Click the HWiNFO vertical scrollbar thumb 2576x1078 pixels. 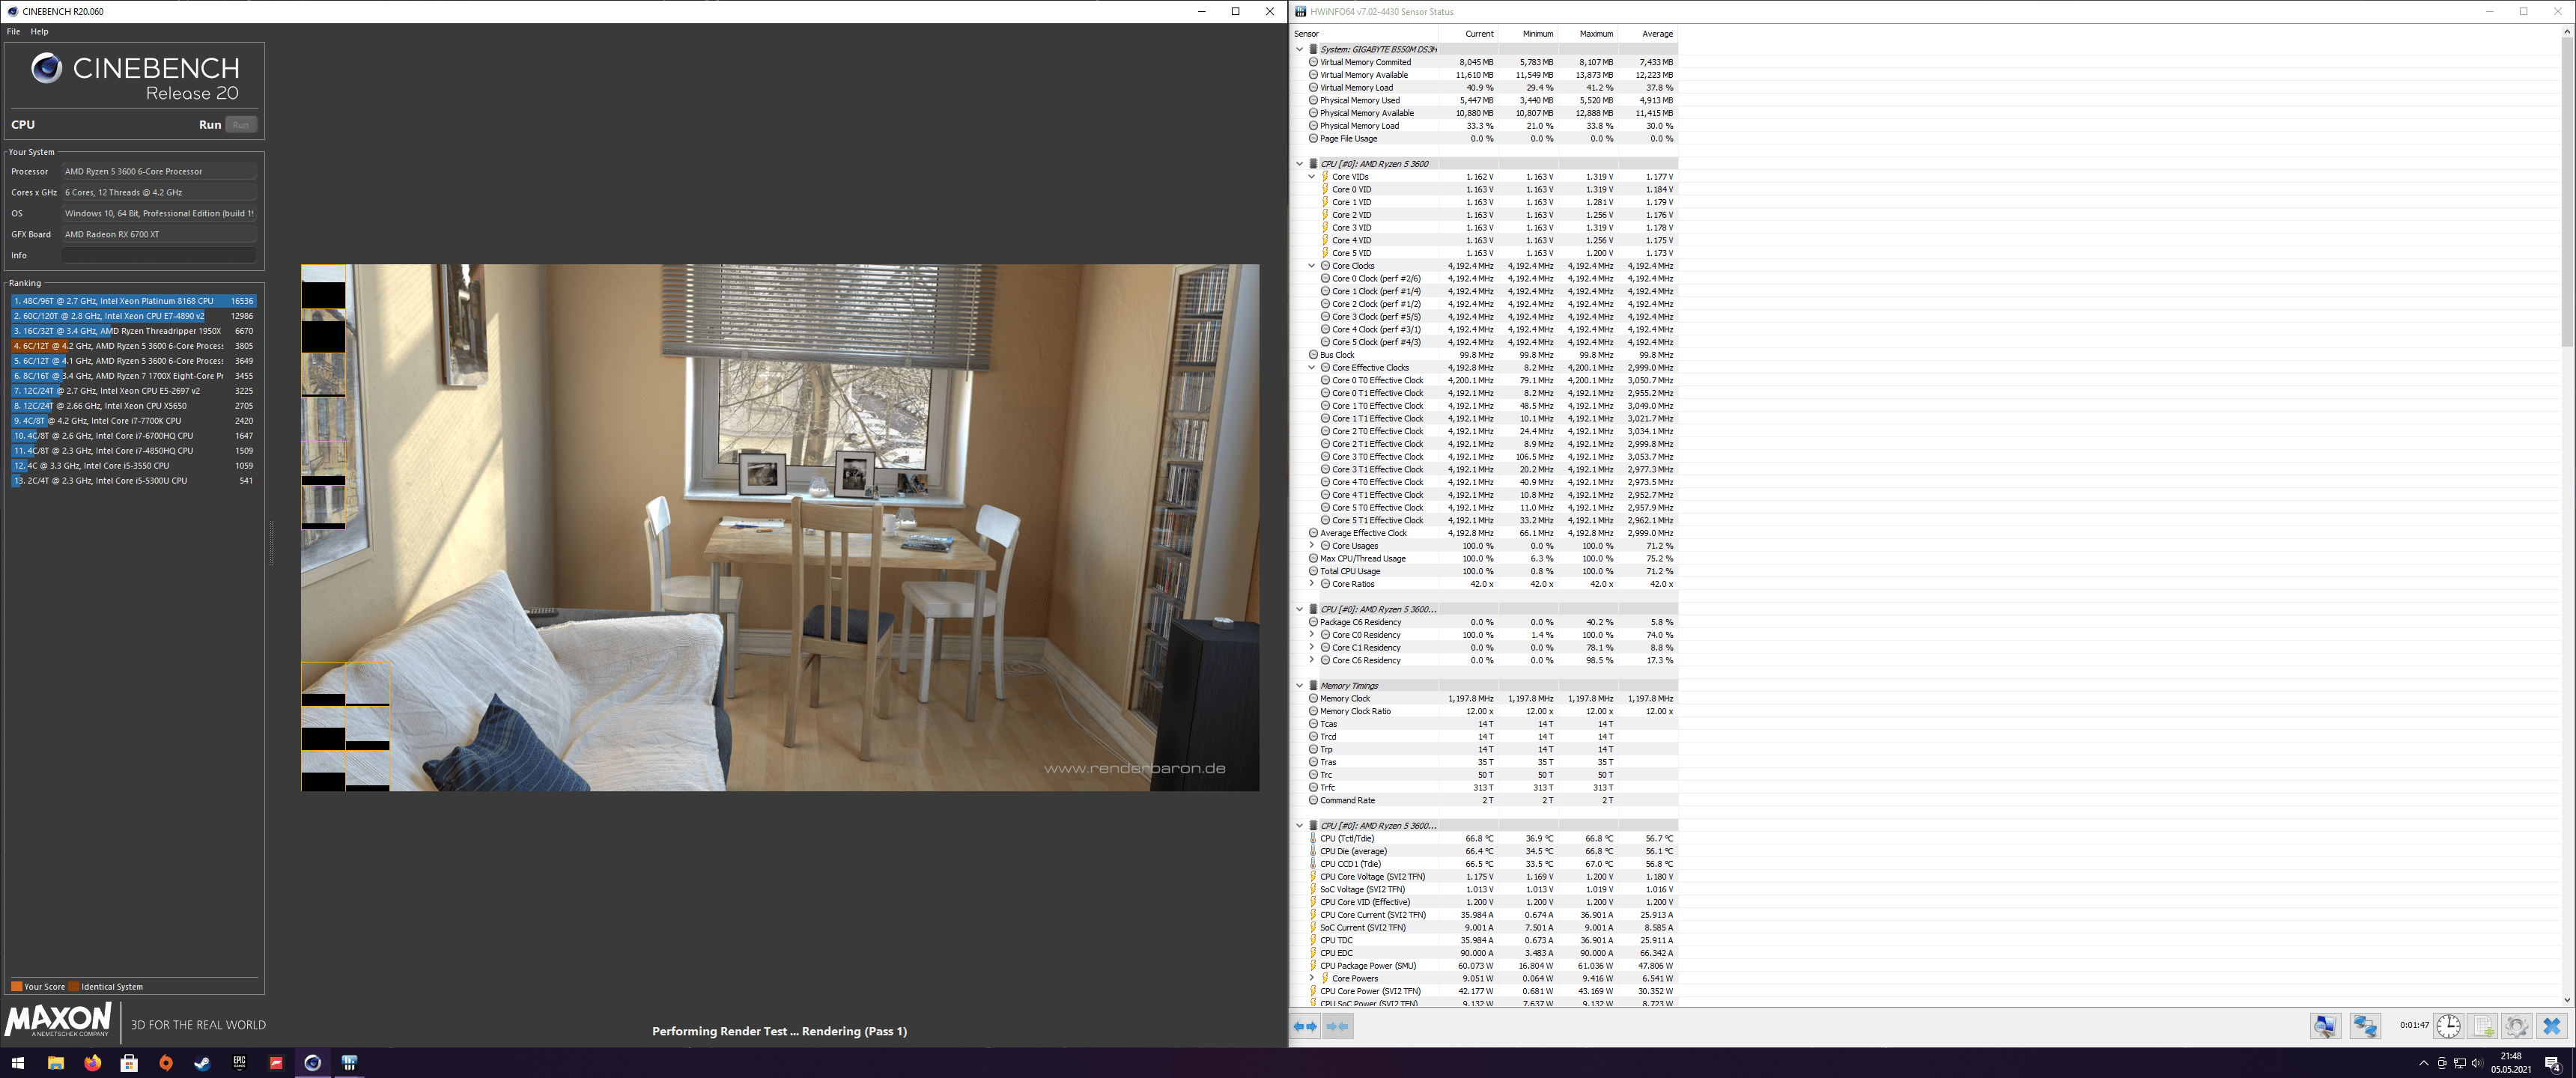tap(2567, 193)
